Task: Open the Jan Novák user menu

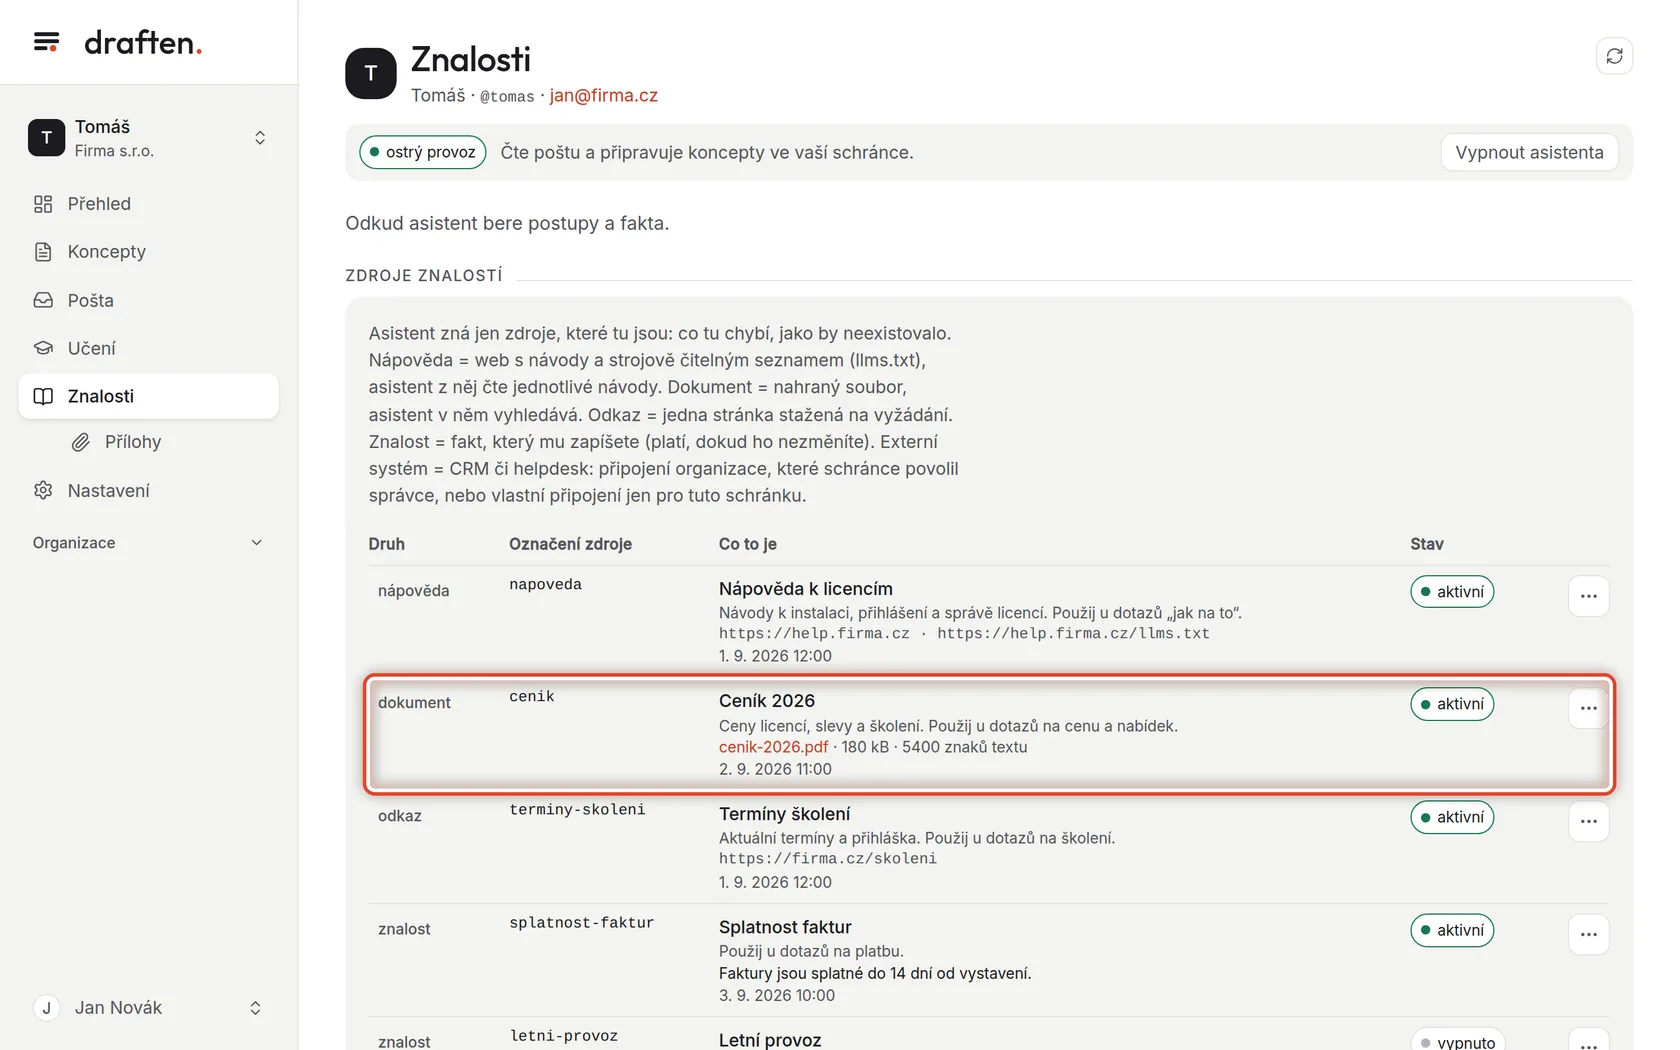Action: (148, 1008)
